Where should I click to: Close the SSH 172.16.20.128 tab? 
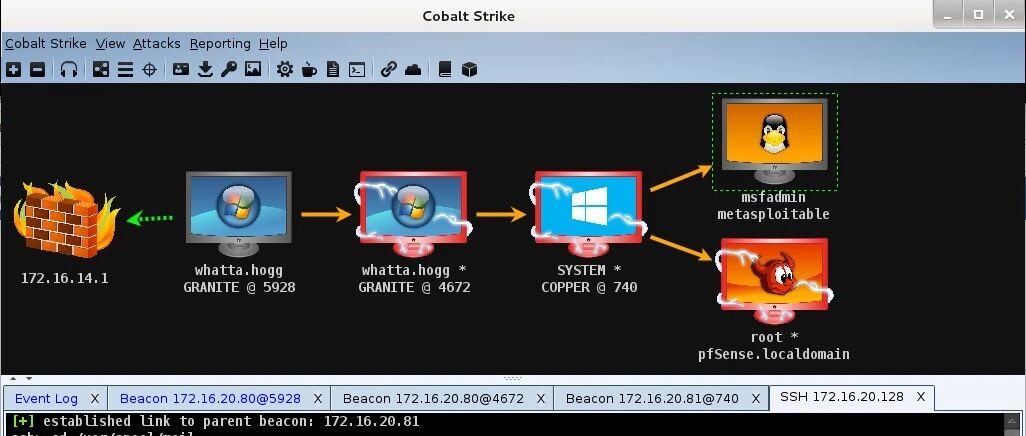[921, 397]
